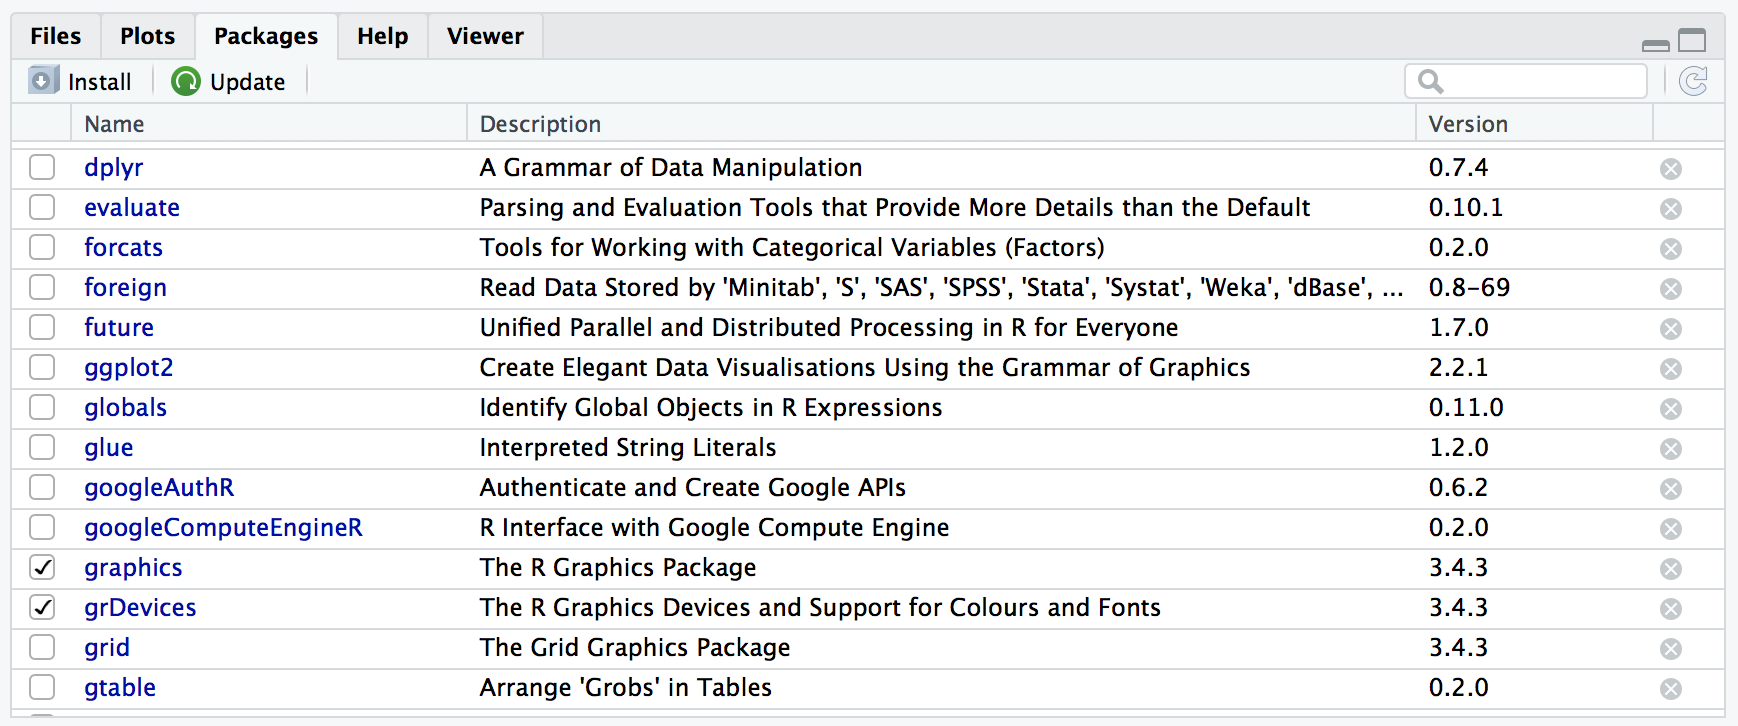Check the dplyr package checkbox
The image size is (1738, 726).
point(42,167)
